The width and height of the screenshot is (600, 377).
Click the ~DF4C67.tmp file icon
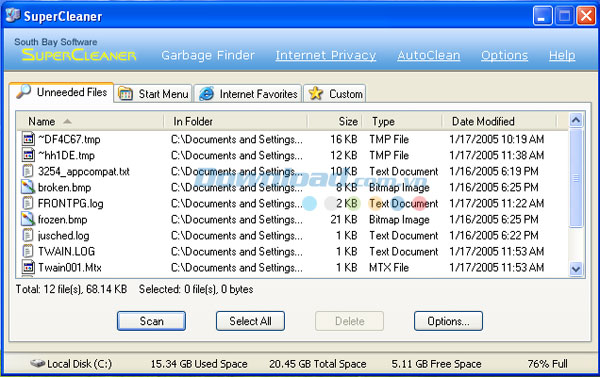point(28,139)
